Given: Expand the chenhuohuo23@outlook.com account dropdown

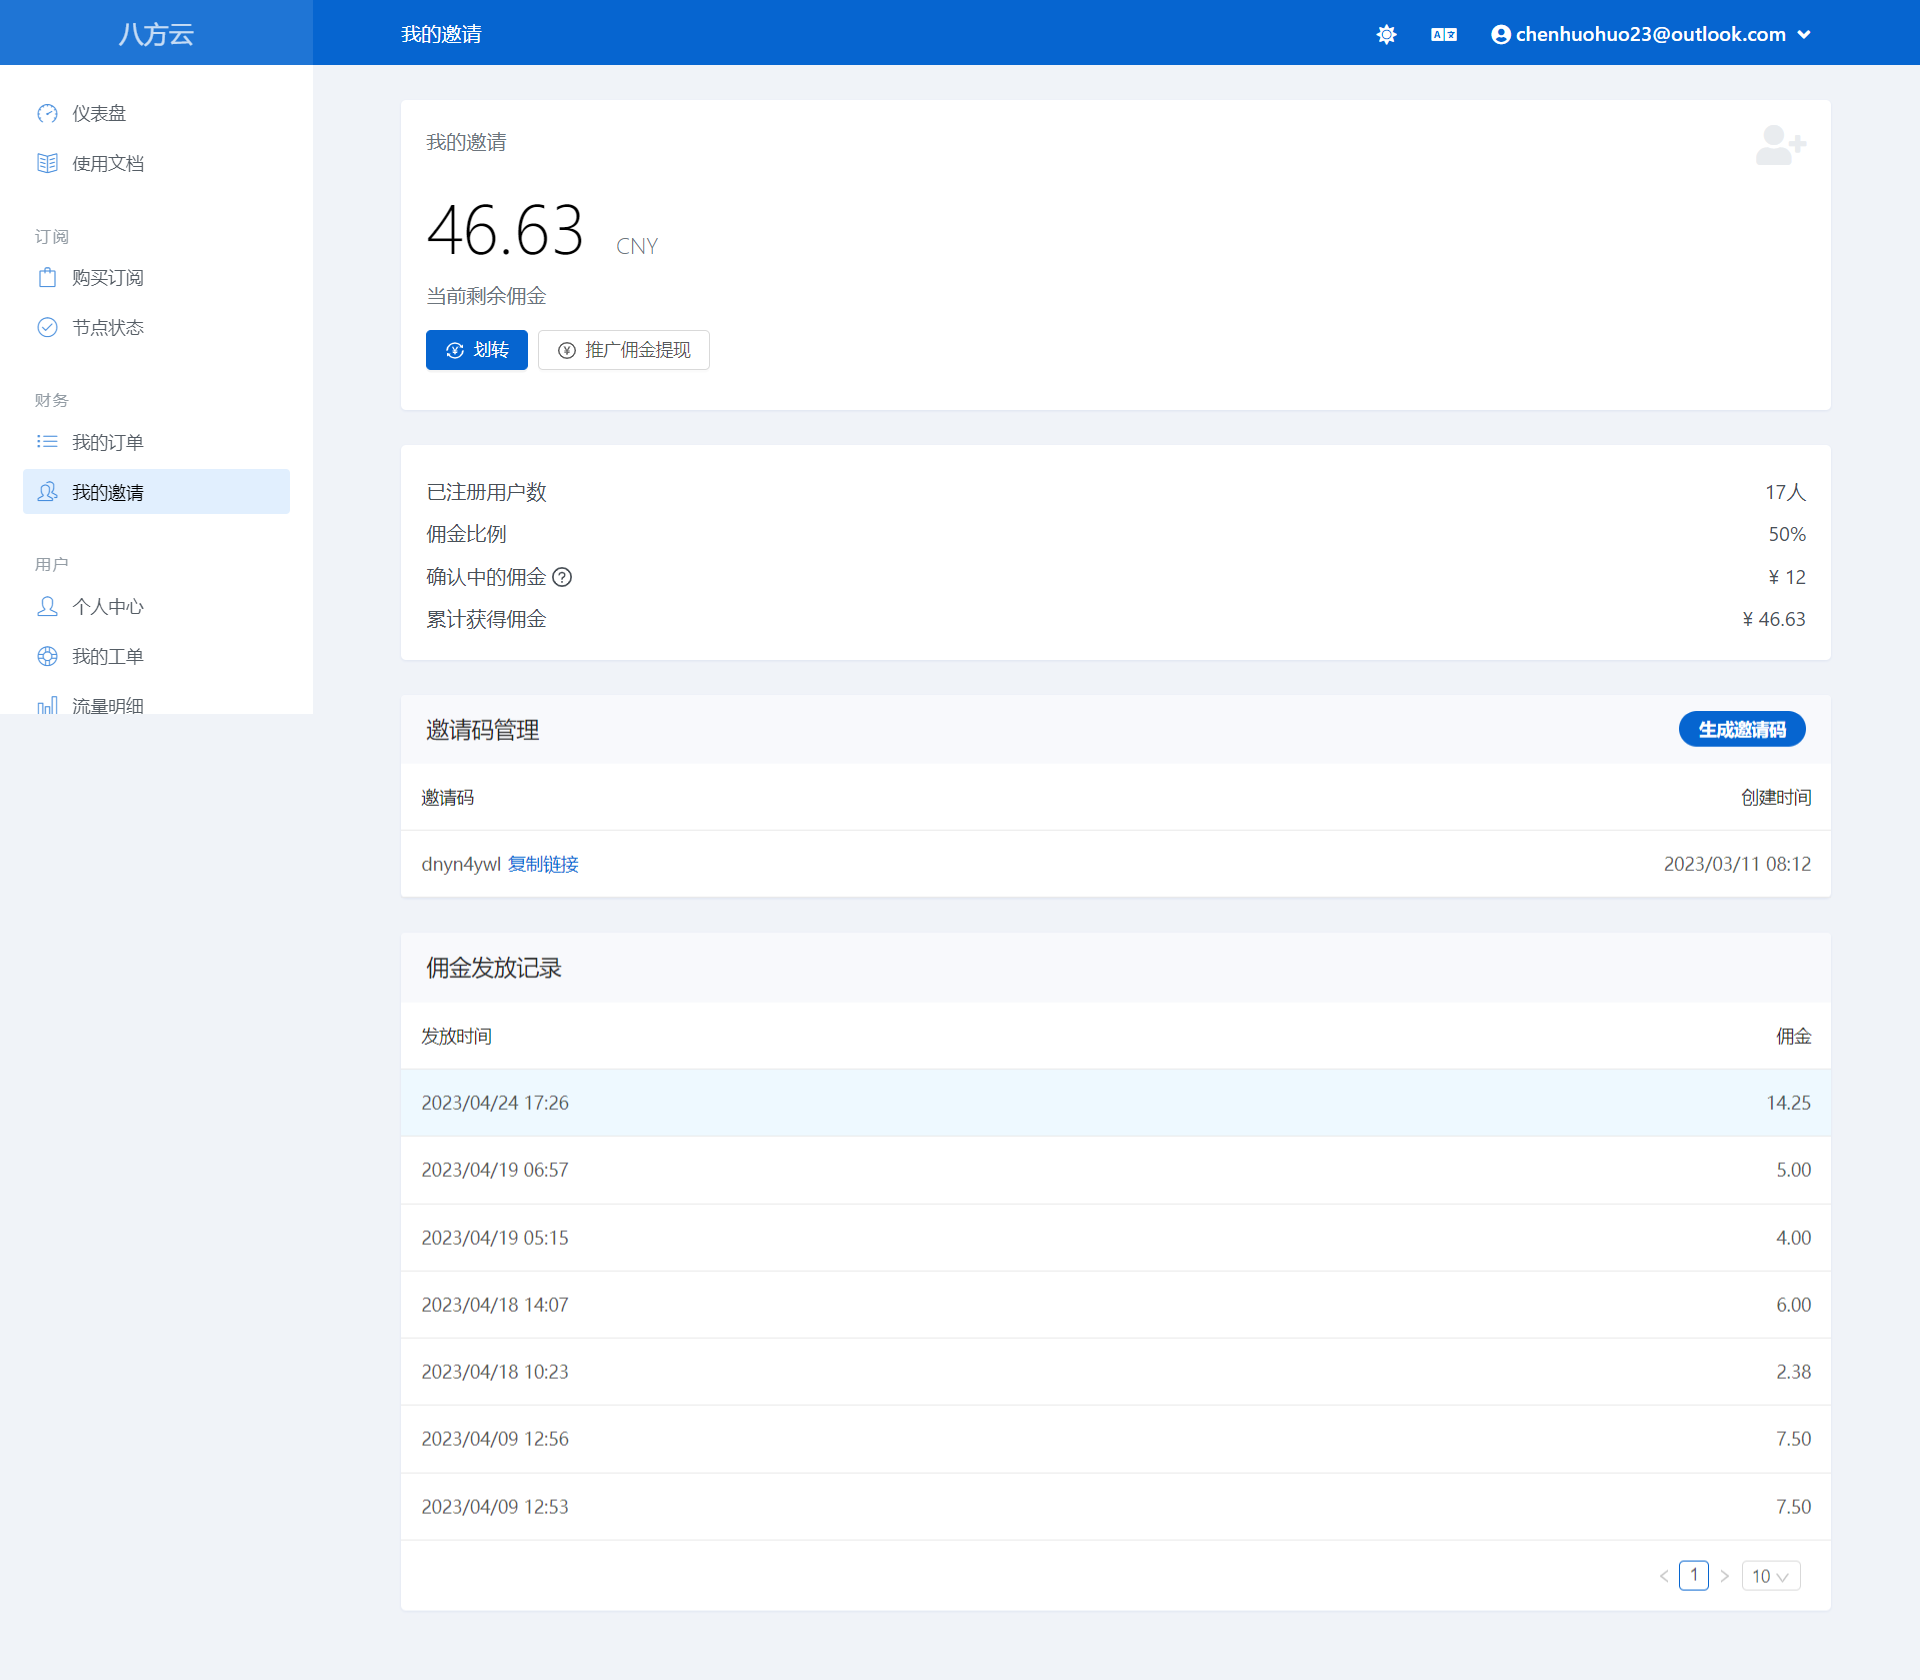Looking at the screenshot, I should pyautogui.click(x=1651, y=34).
